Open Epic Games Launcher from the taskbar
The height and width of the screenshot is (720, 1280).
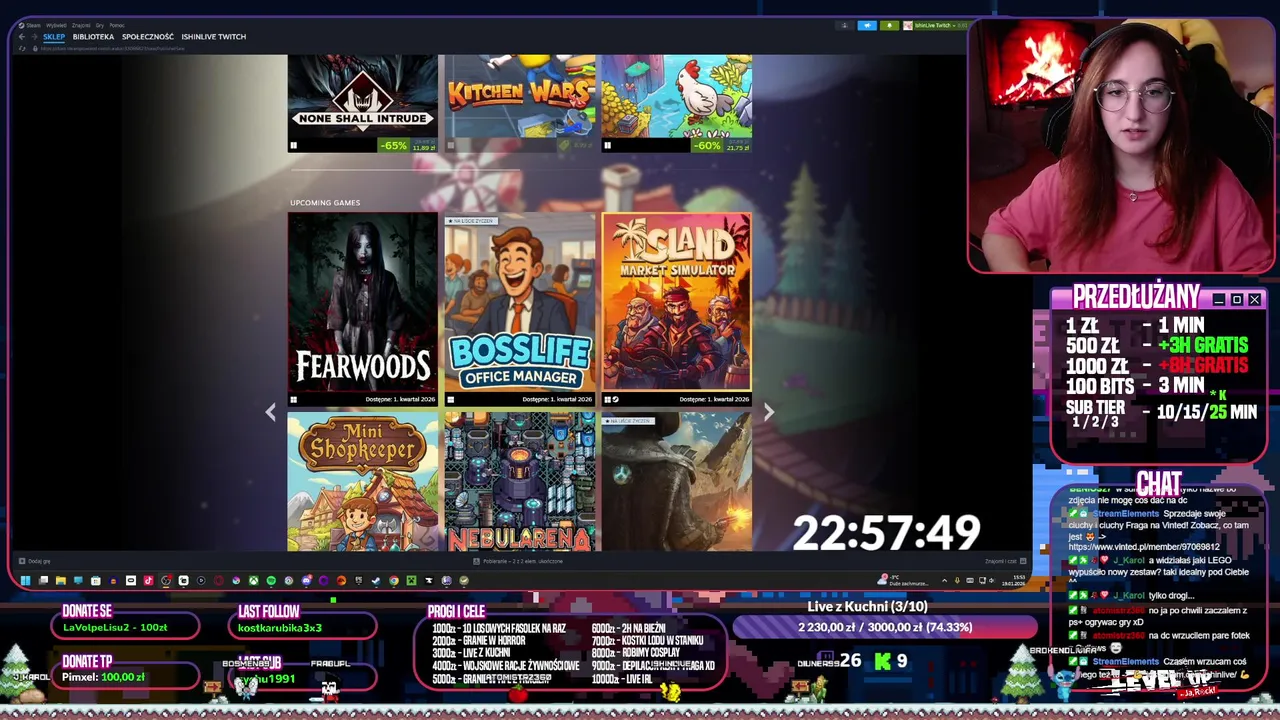click(358, 580)
